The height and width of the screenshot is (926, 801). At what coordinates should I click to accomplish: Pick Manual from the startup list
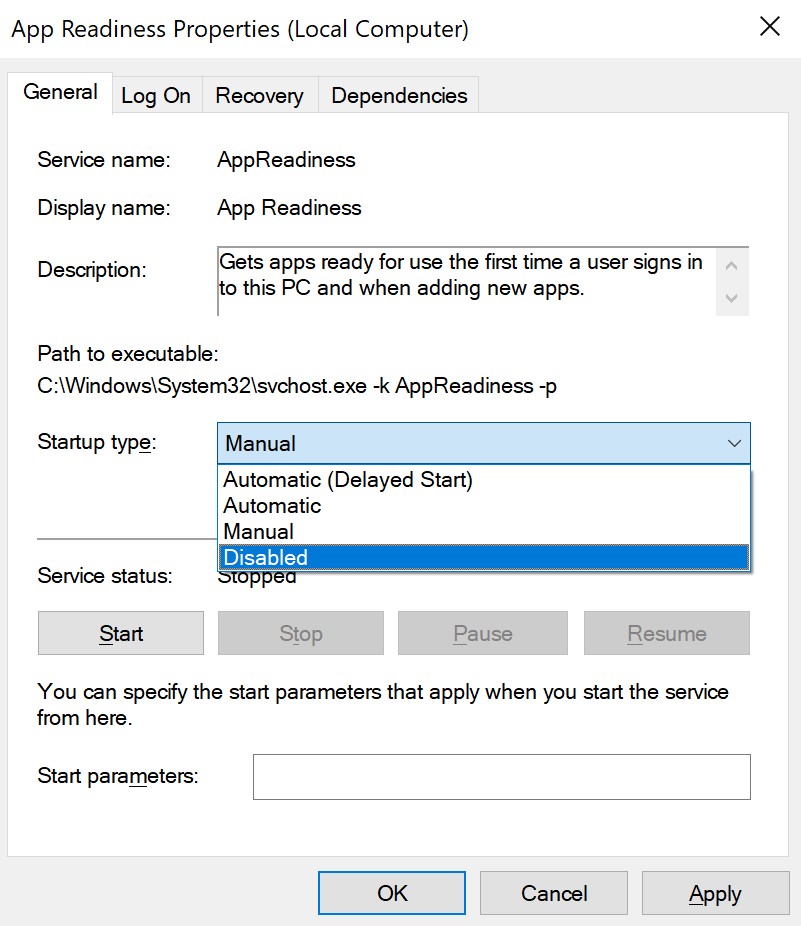point(258,532)
